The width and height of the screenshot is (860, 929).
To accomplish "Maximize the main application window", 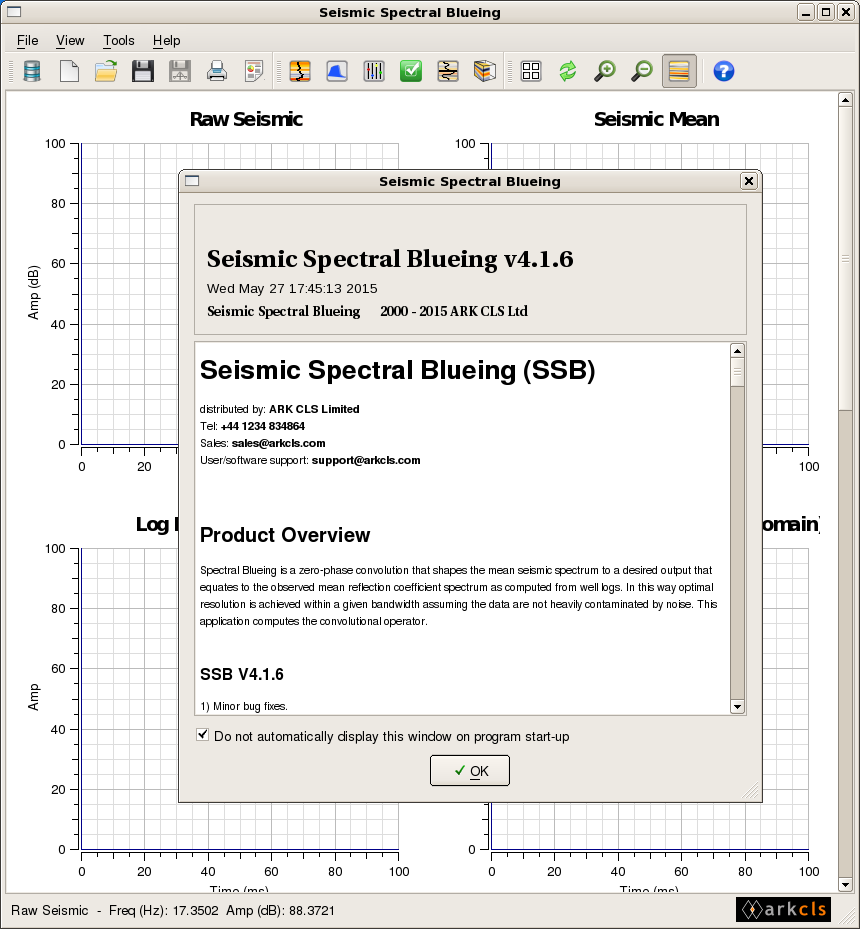I will click(x=826, y=12).
